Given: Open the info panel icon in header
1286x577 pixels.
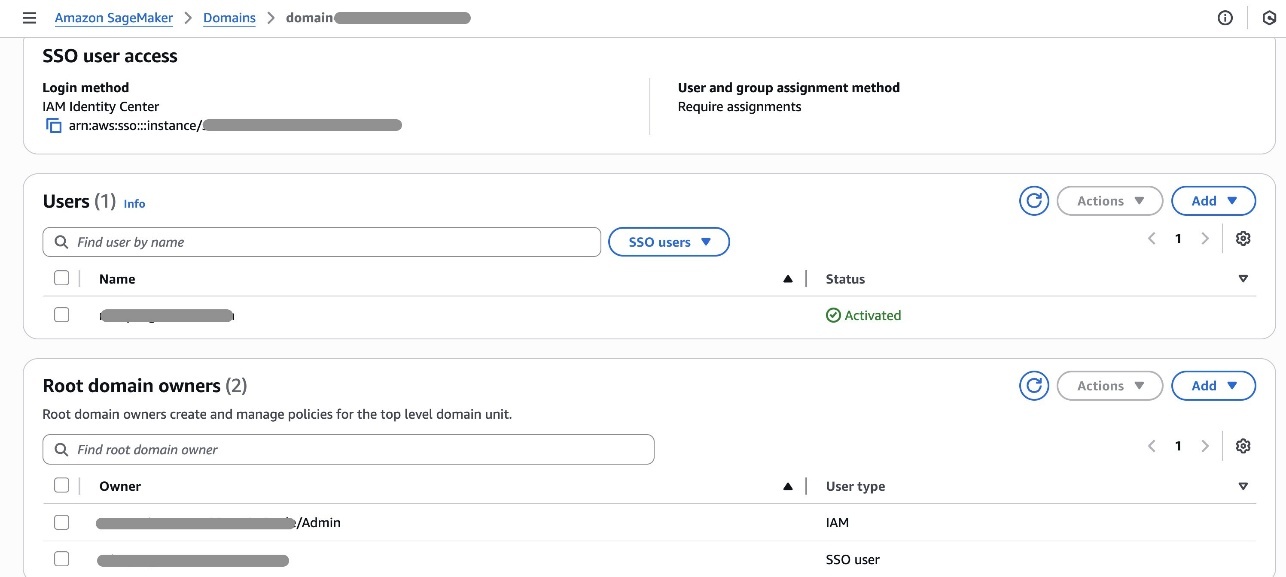Looking at the screenshot, I should click(1225, 18).
